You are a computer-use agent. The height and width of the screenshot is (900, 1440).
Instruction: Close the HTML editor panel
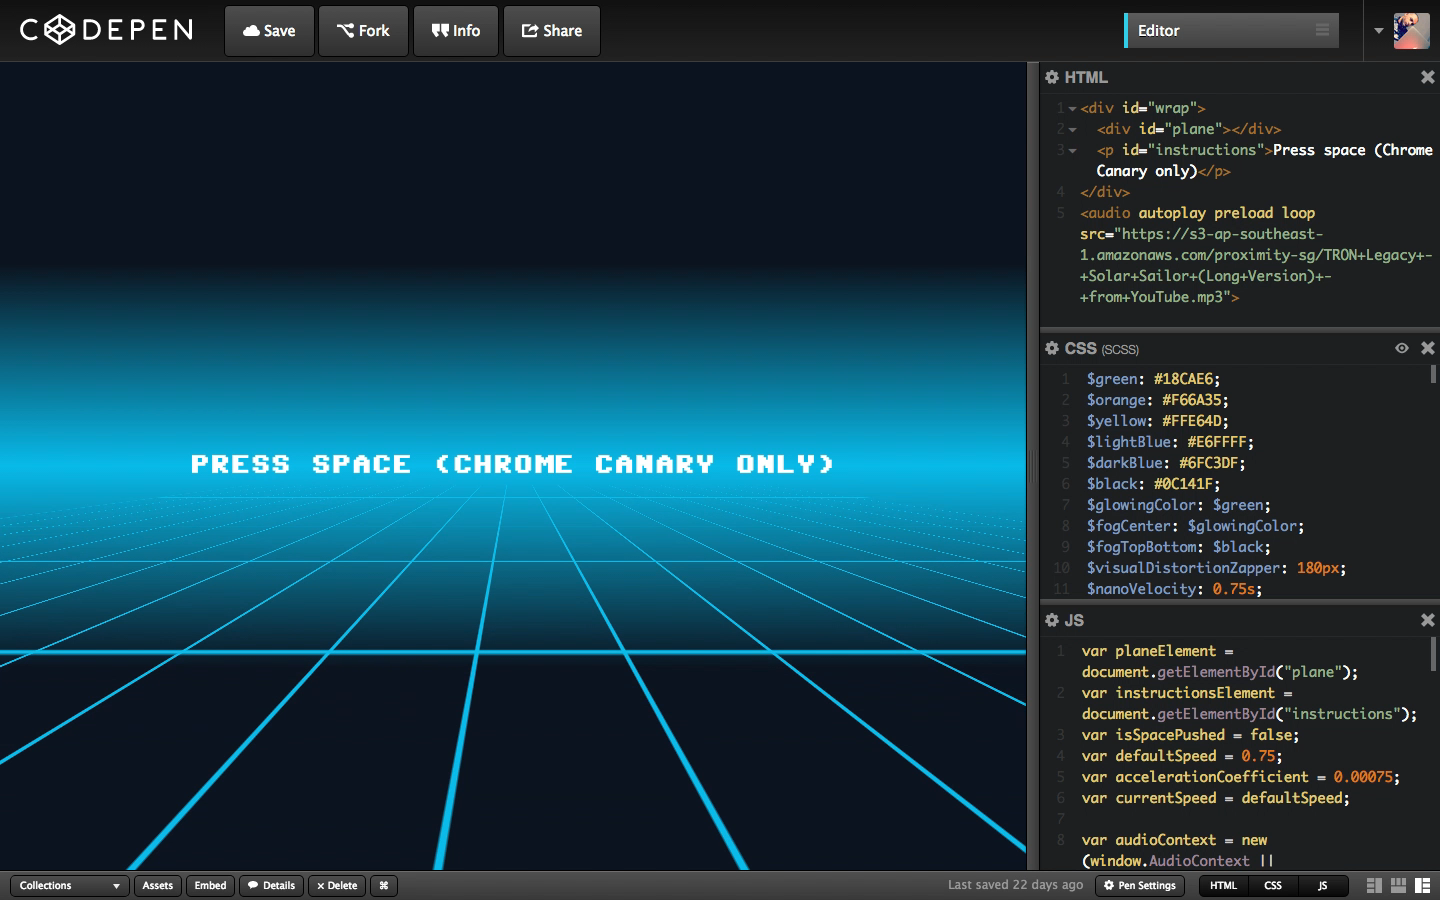[1427, 77]
